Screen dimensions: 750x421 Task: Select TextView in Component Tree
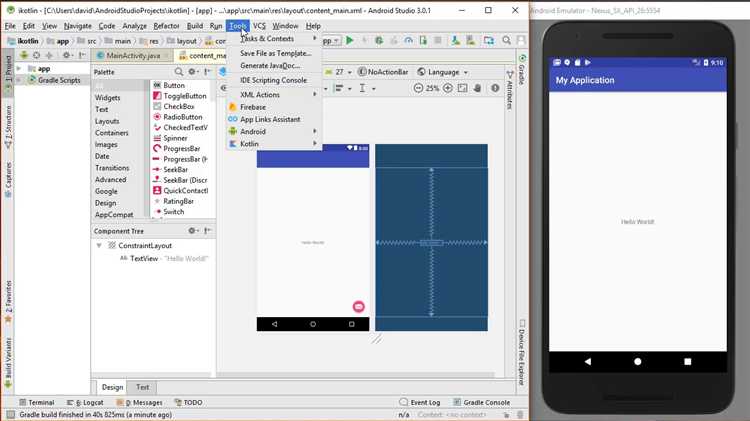pyautogui.click(x=144, y=258)
